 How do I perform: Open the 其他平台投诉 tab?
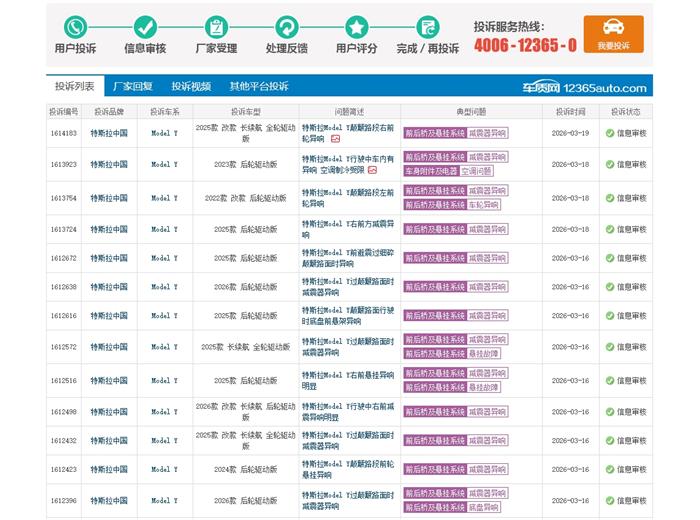click(x=258, y=87)
